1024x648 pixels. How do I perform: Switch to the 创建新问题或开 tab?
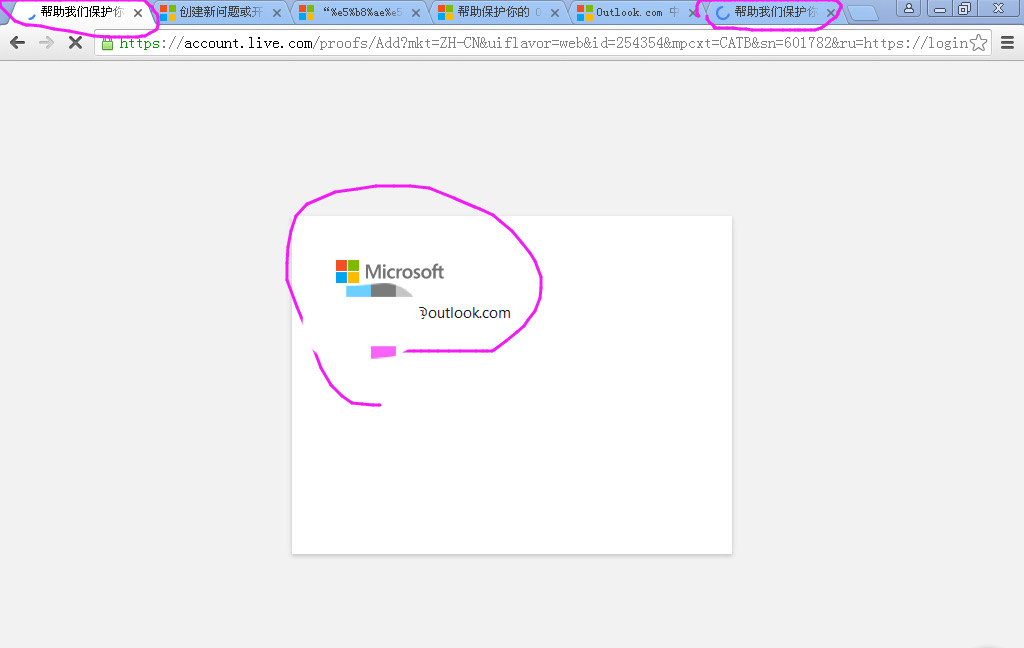221,12
